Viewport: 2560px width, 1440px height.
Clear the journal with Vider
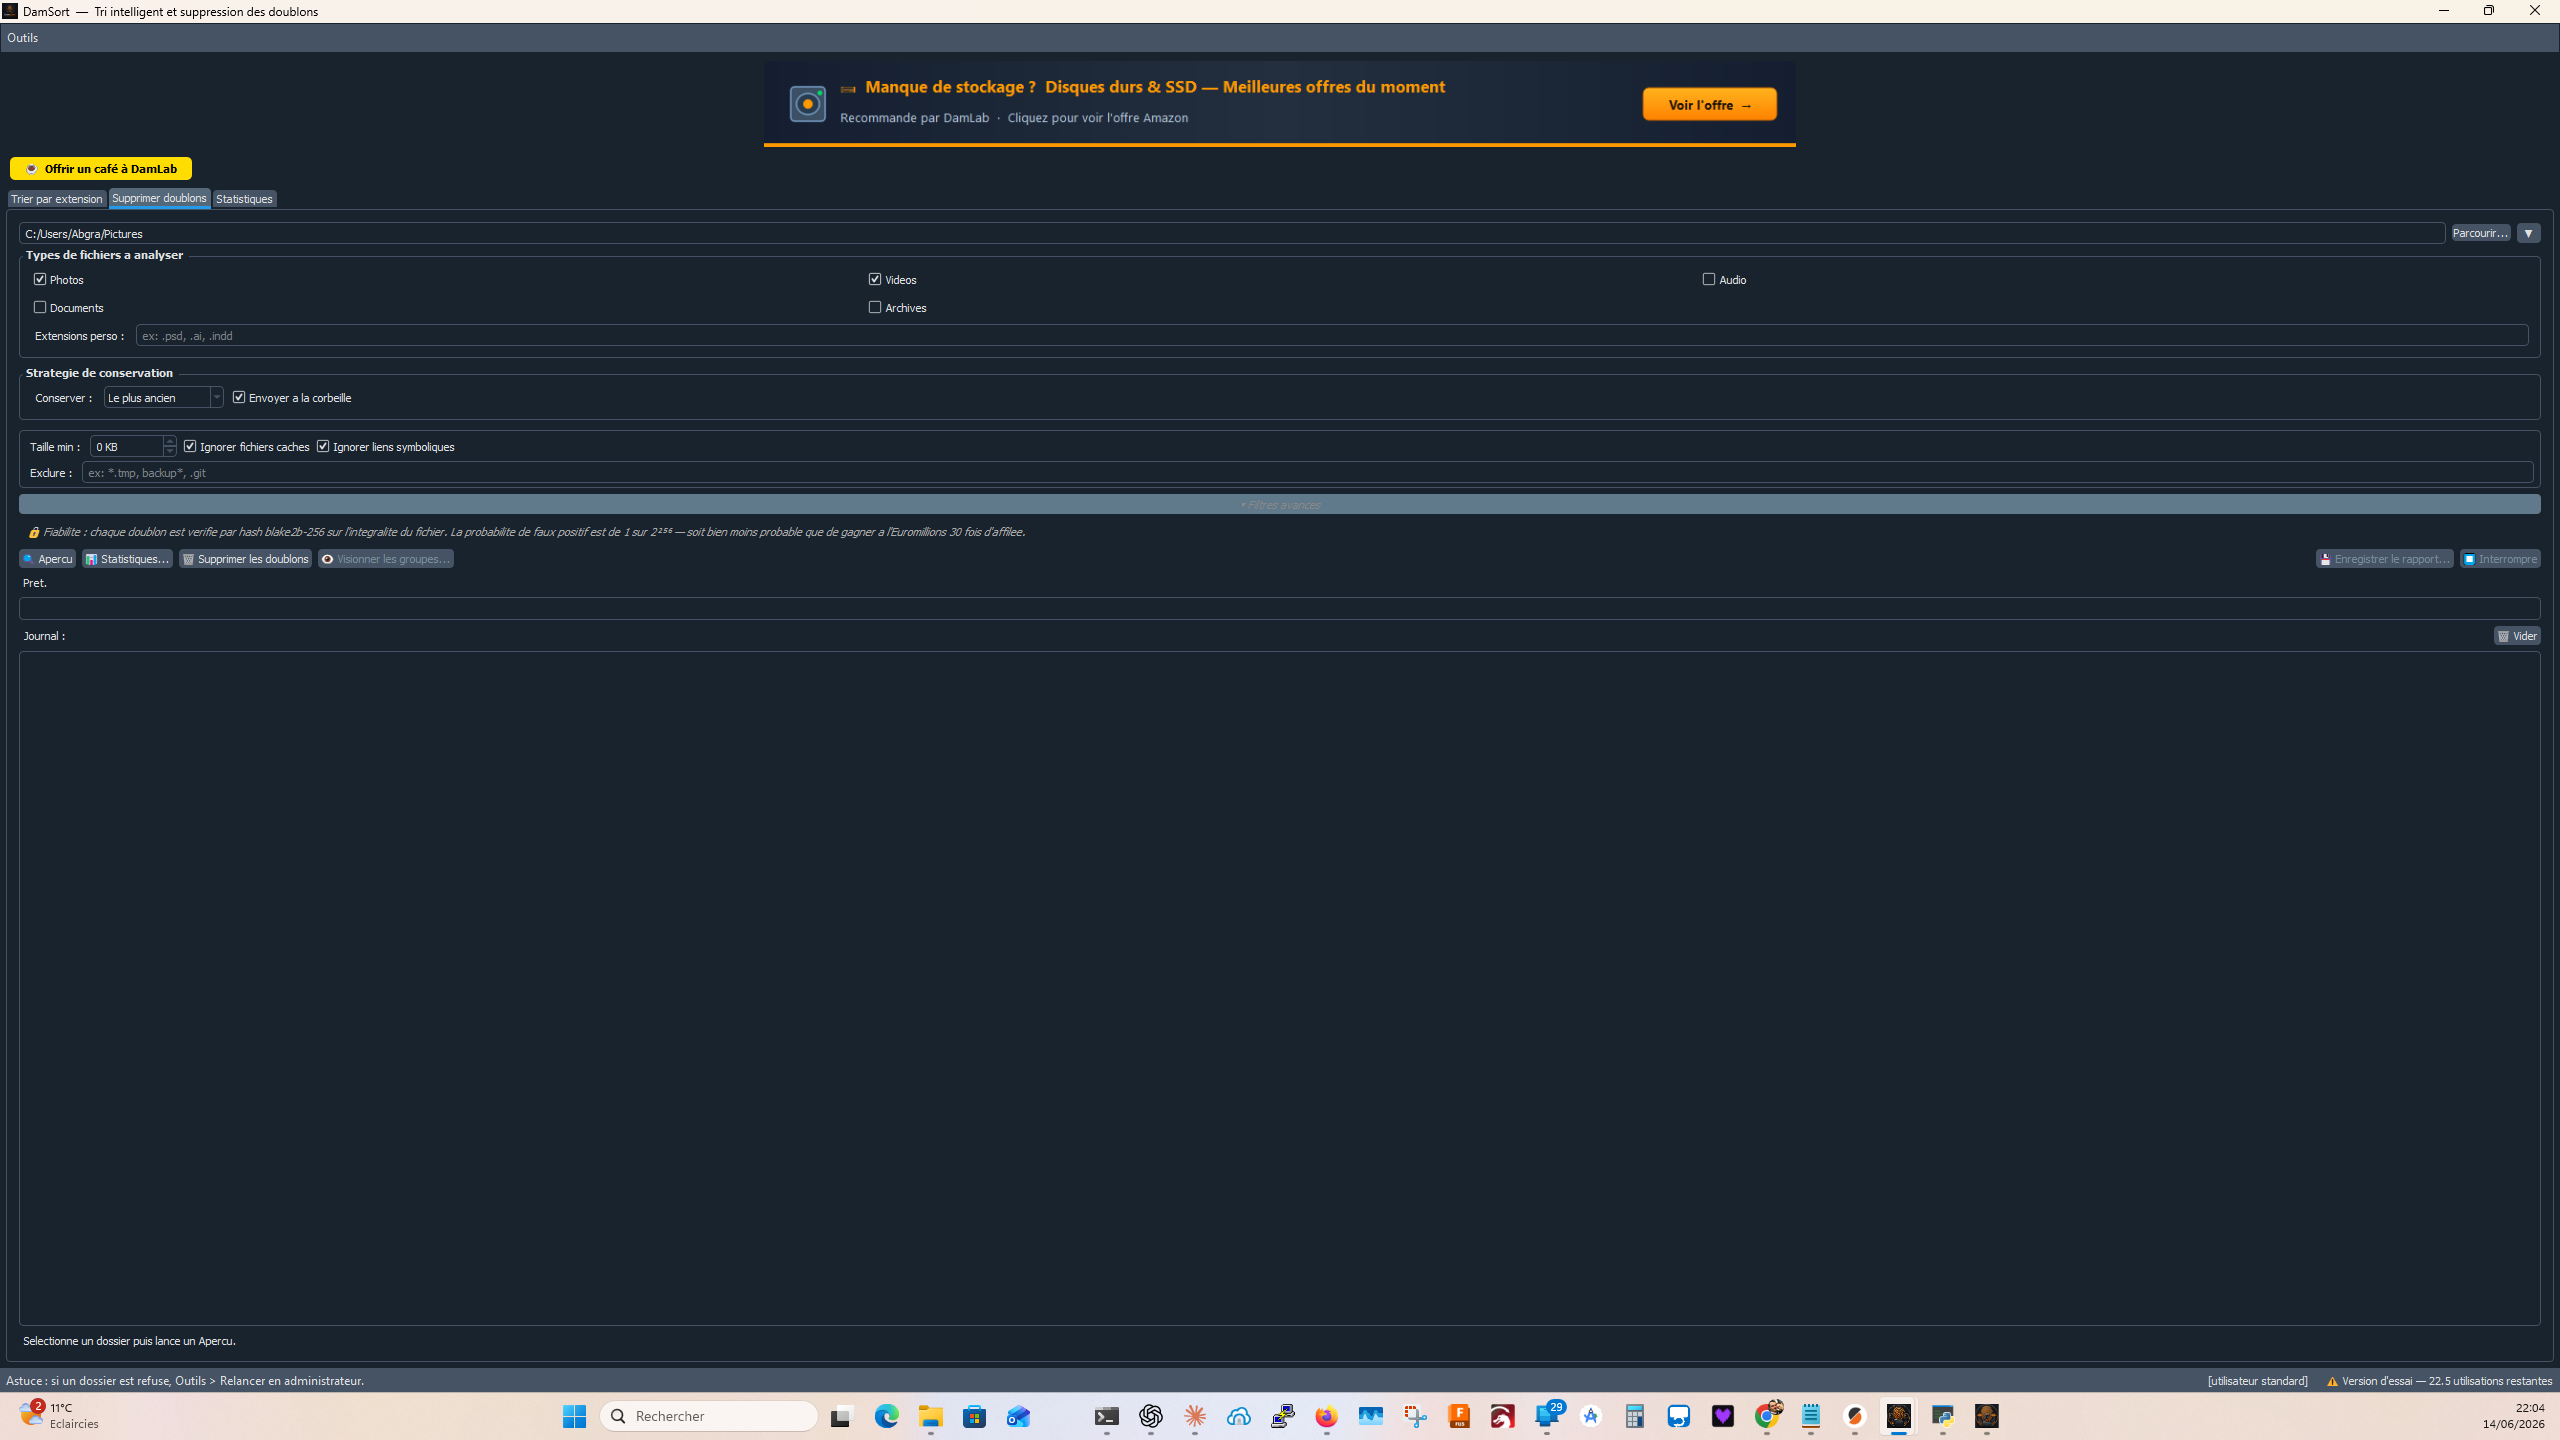2517,636
